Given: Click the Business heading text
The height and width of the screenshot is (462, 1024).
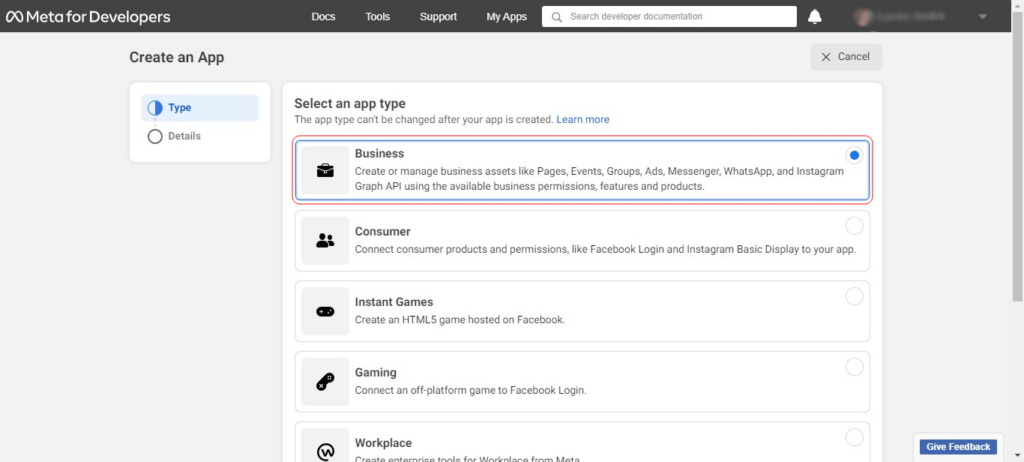Looking at the screenshot, I should (379, 154).
